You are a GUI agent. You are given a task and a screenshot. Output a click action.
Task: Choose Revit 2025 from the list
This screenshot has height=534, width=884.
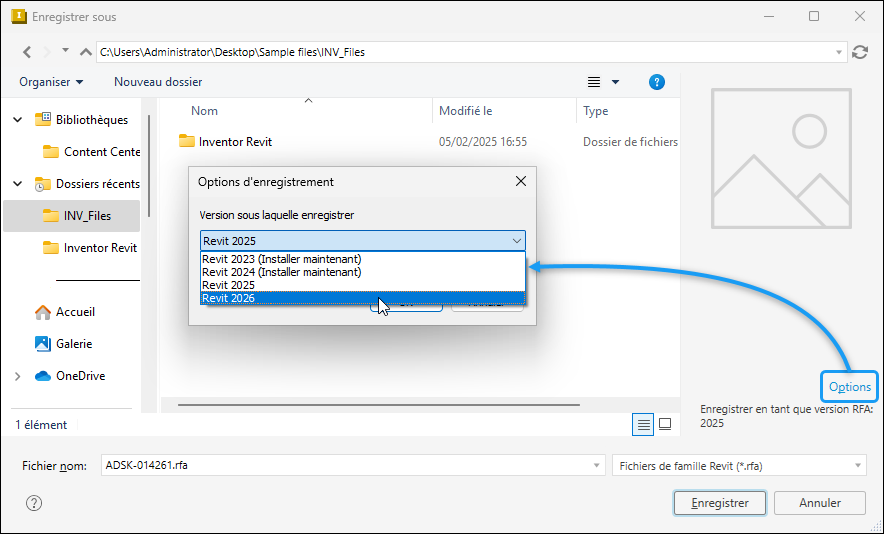(x=363, y=285)
